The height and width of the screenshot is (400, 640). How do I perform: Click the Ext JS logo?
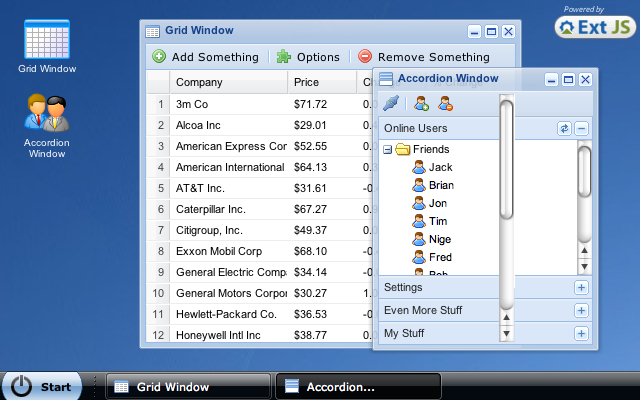pyautogui.click(x=595, y=27)
